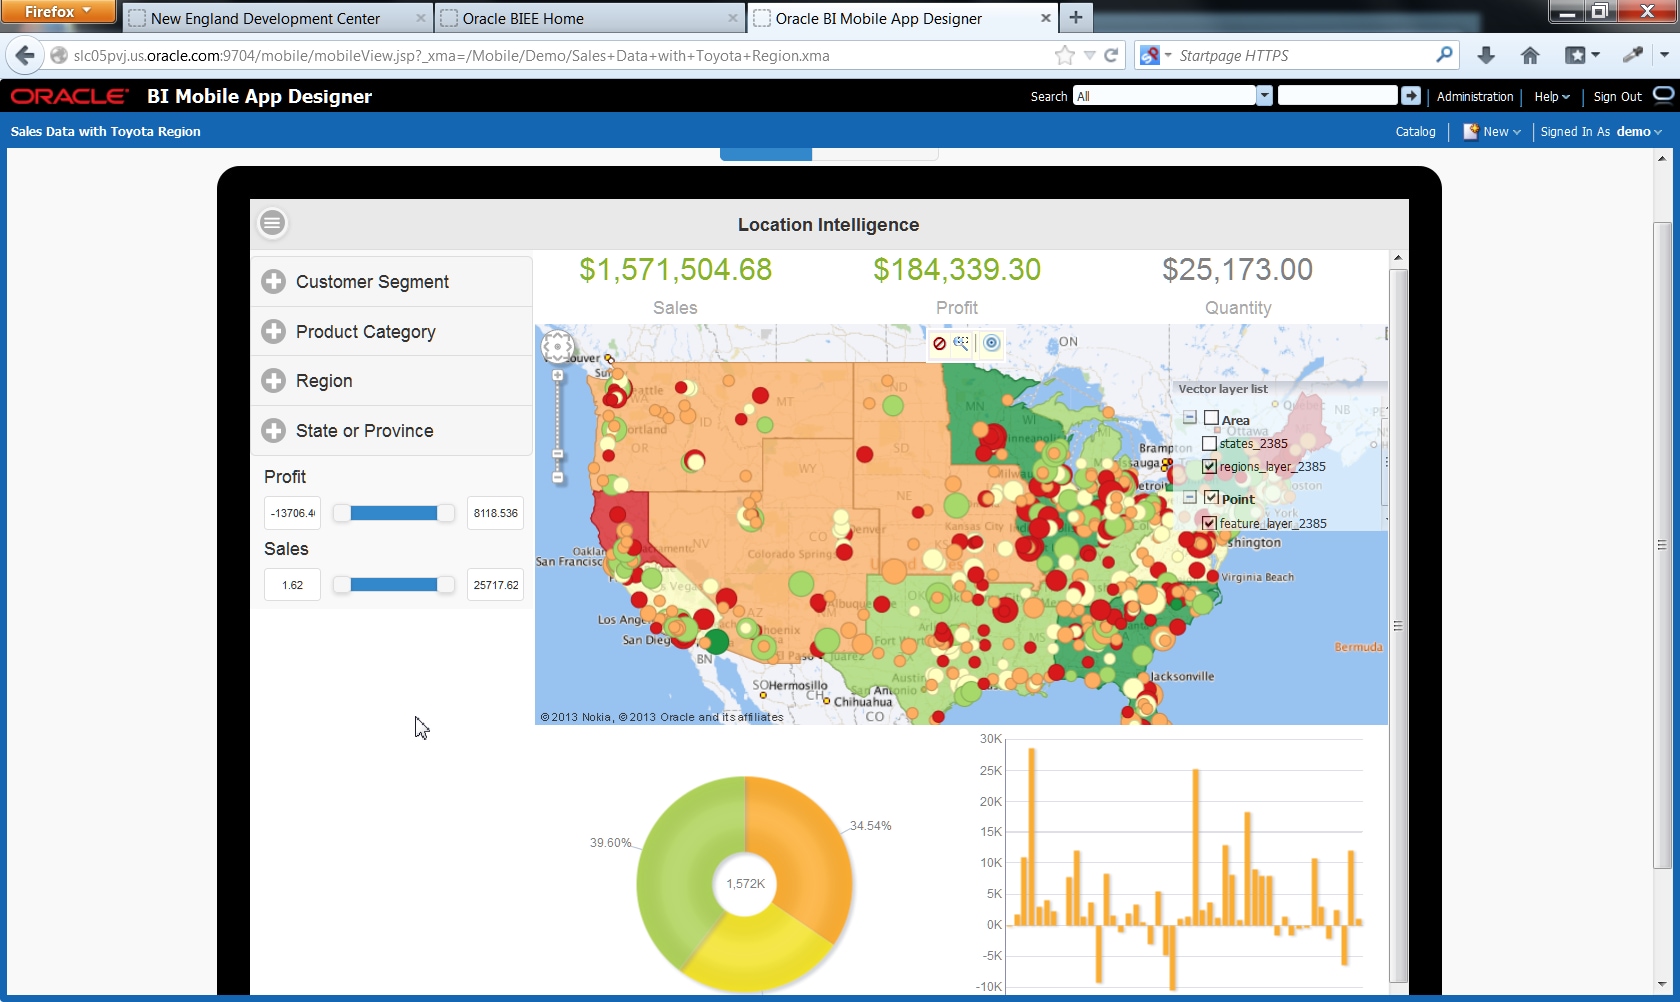1680x1002 pixels.
Task: Open a new browser tab
Action: click(1076, 17)
